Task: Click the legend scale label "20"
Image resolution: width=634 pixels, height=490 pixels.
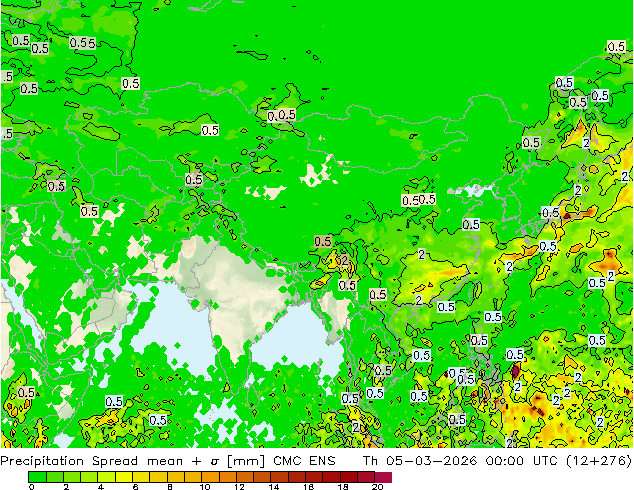Action: [377, 487]
